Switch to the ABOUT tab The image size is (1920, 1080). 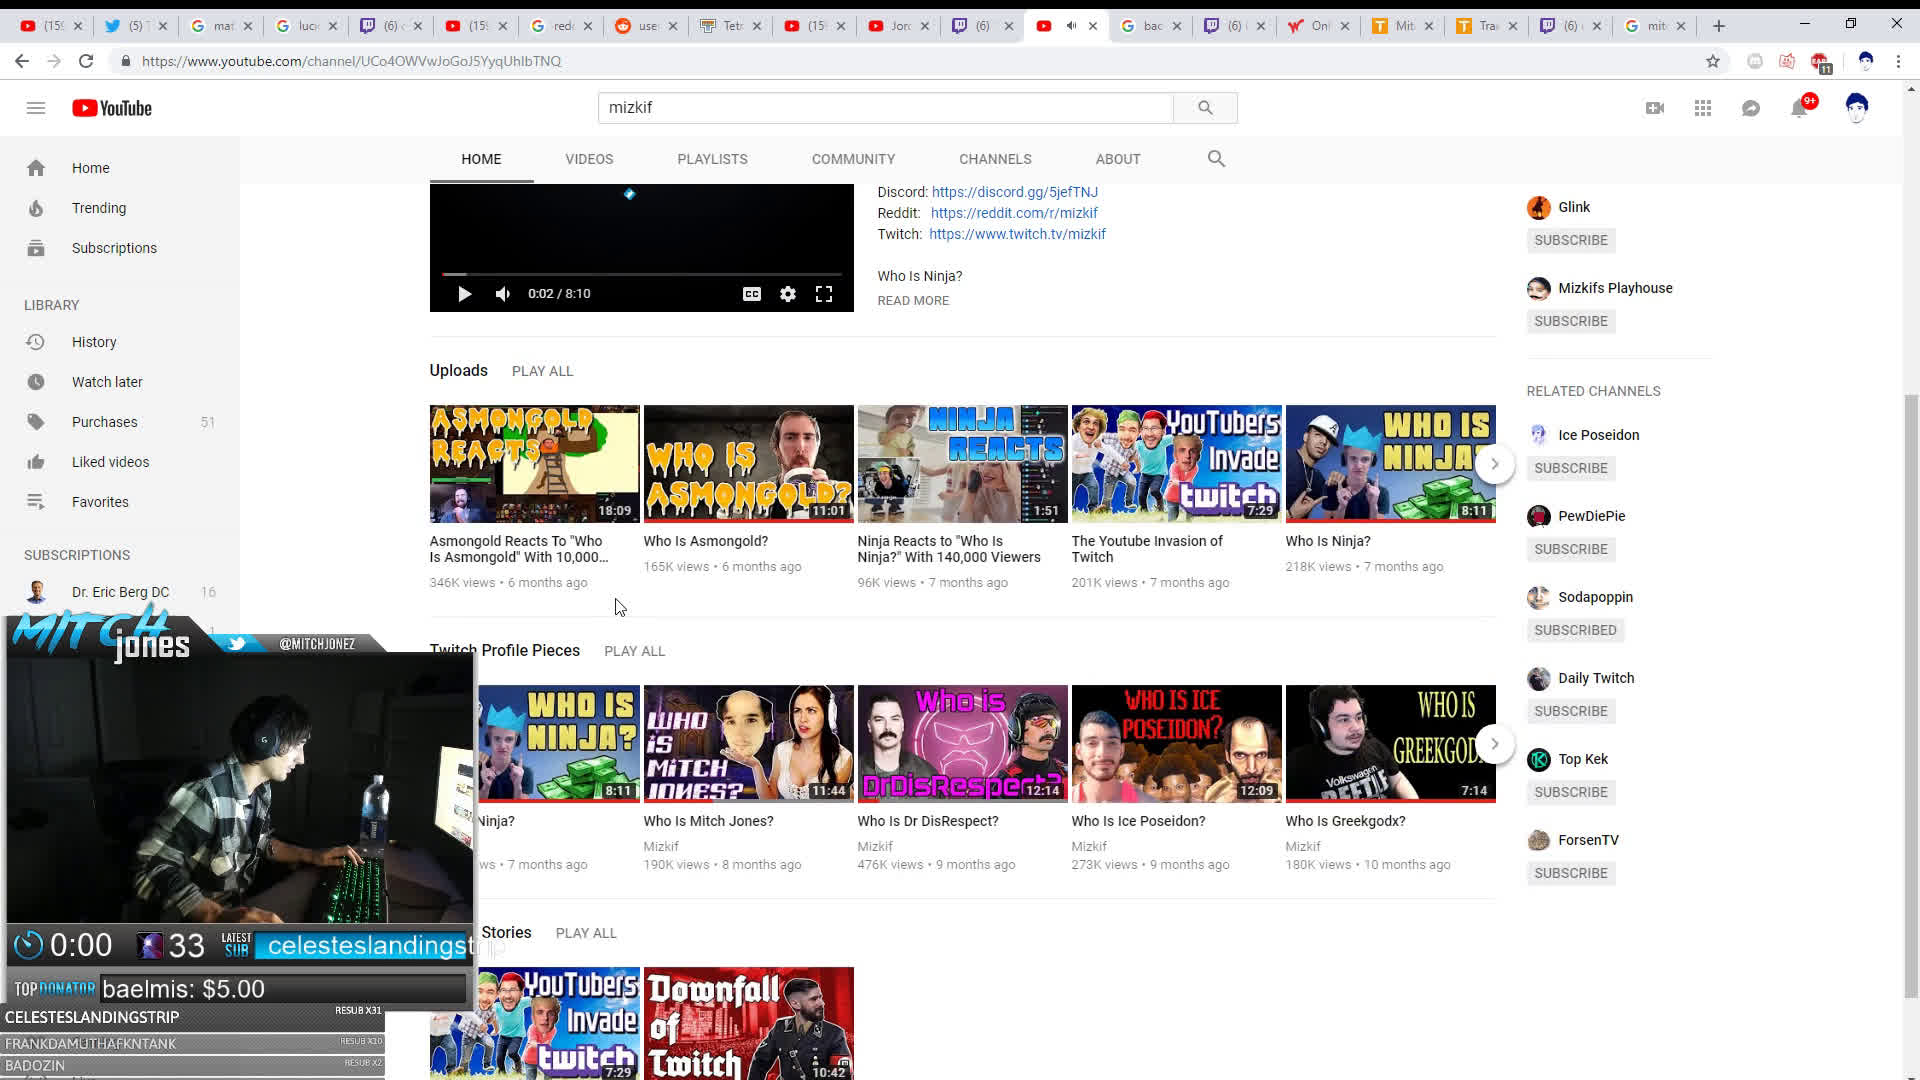pos(1118,159)
